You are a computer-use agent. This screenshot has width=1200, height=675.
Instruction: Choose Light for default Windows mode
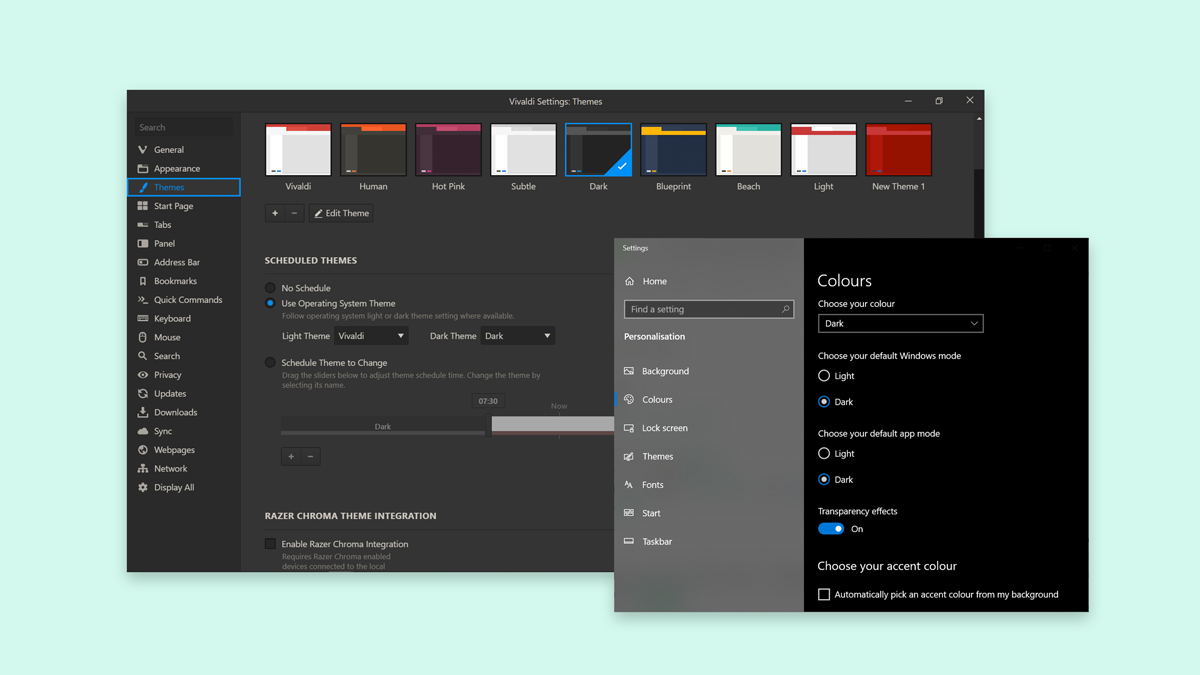824,376
